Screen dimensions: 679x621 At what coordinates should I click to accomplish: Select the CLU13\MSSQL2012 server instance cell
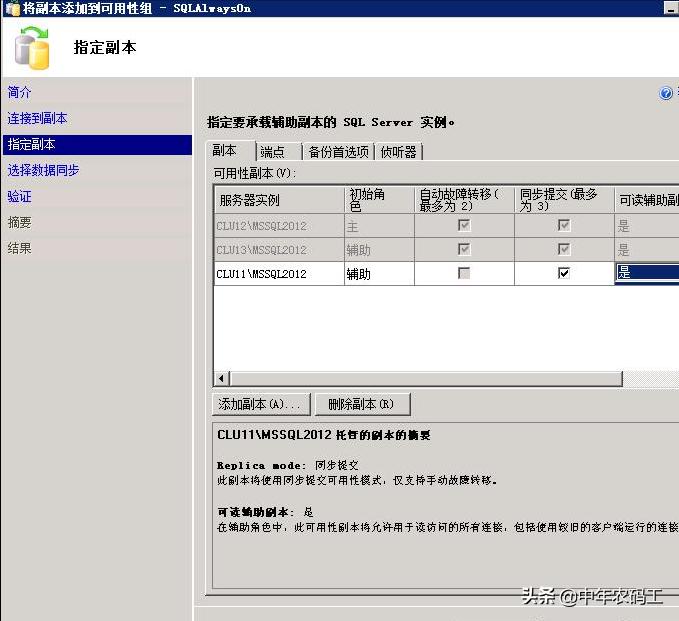[279, 249]
